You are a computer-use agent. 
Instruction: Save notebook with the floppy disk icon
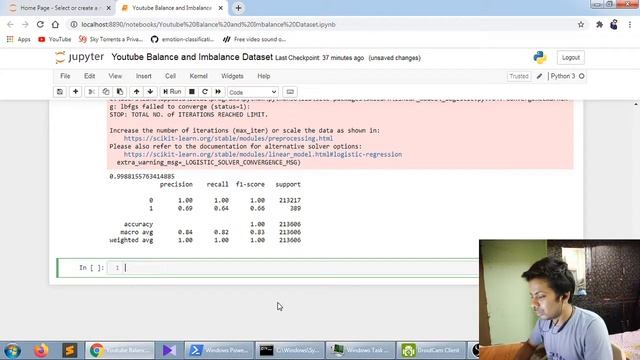(60, 92)
